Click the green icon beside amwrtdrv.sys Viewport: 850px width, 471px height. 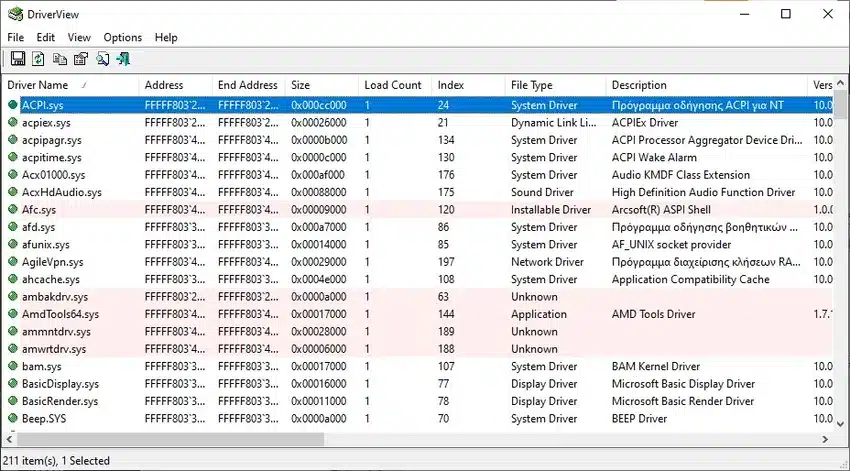pyautogui.click(x=12, y=349)
